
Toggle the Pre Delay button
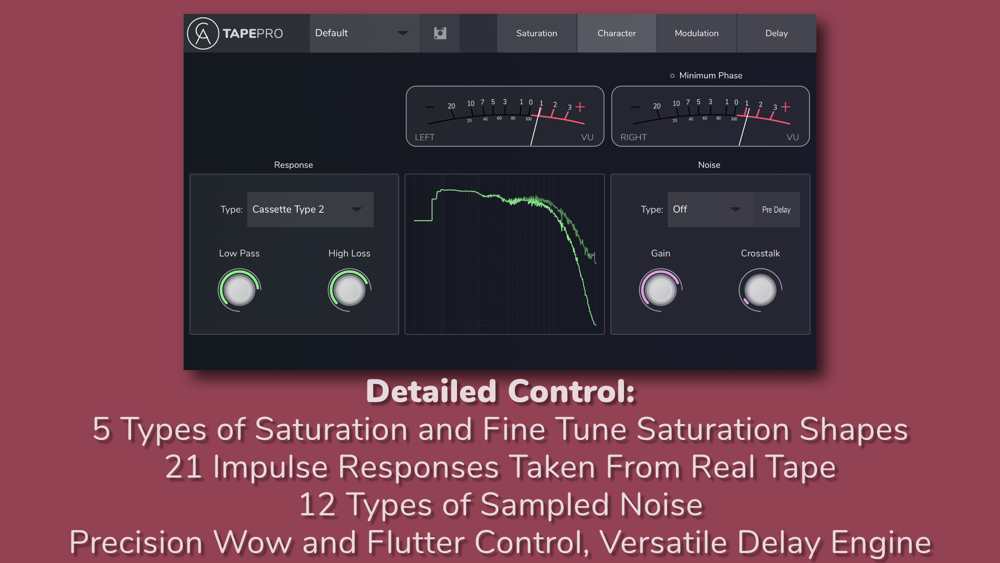click(776, 209)
